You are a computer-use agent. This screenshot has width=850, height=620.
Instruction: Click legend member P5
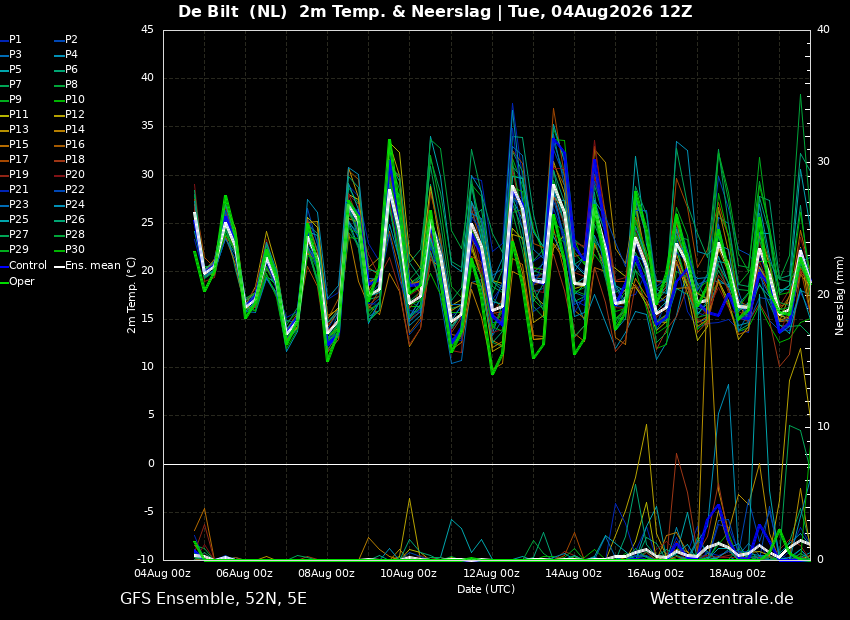coord(11,69)
